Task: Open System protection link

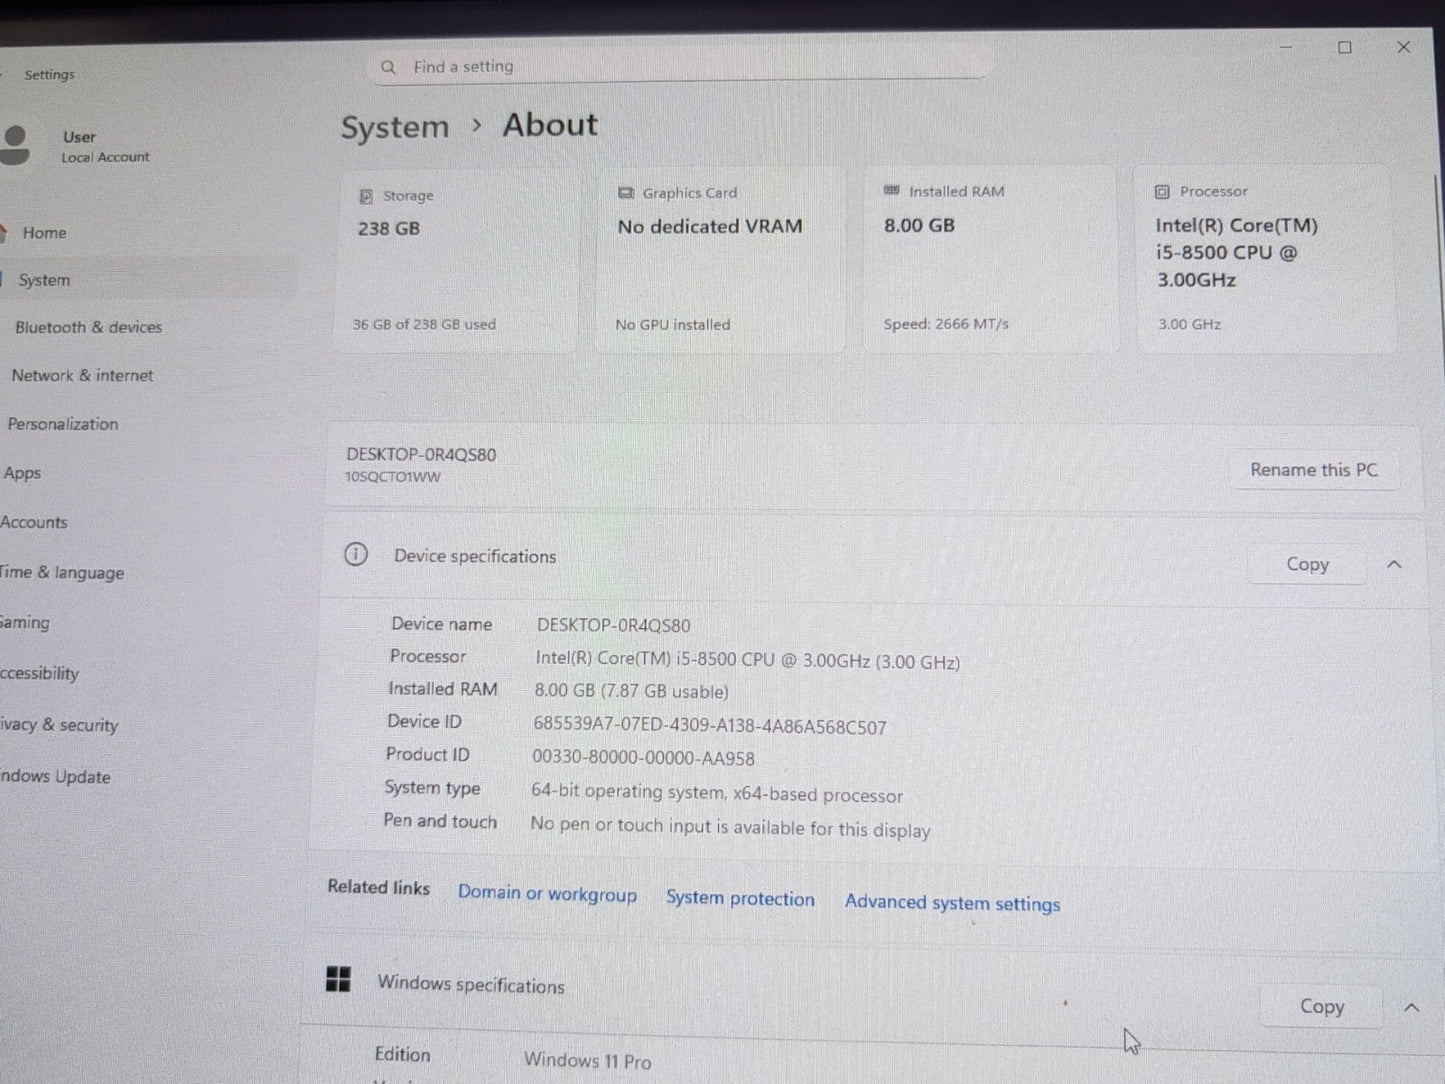Action: (x=740, y=899)
